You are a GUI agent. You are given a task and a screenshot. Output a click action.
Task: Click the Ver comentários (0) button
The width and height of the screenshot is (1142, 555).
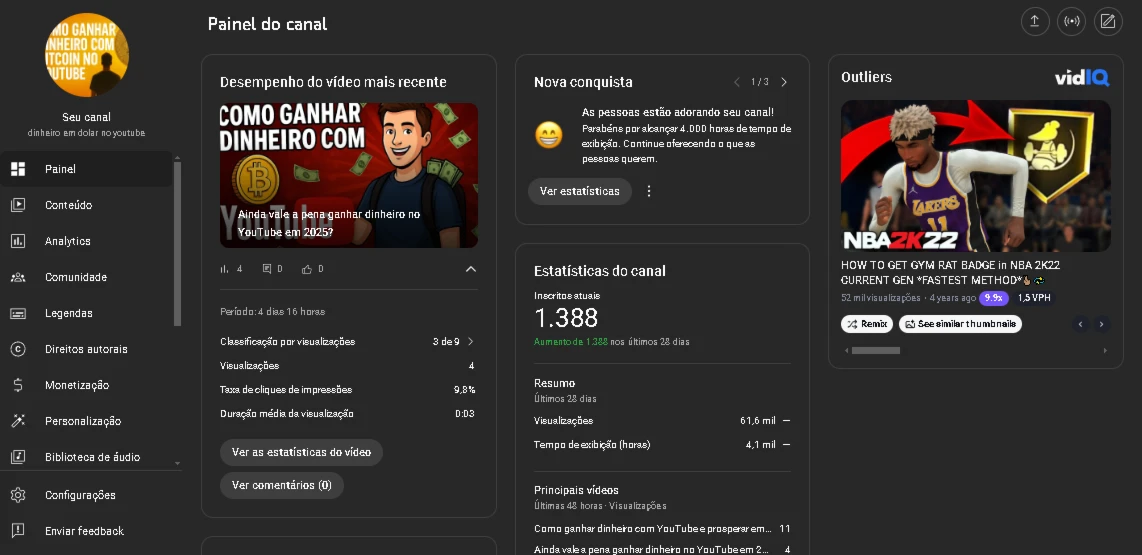coord(282,485)
